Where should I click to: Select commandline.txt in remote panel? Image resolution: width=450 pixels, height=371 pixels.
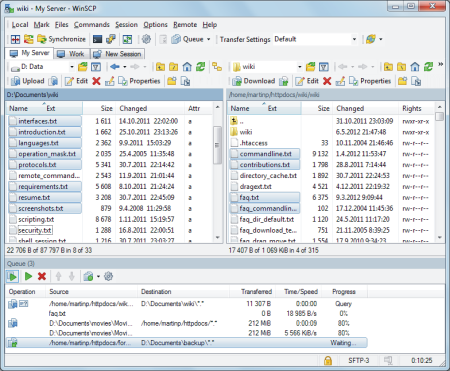(265, 154)
